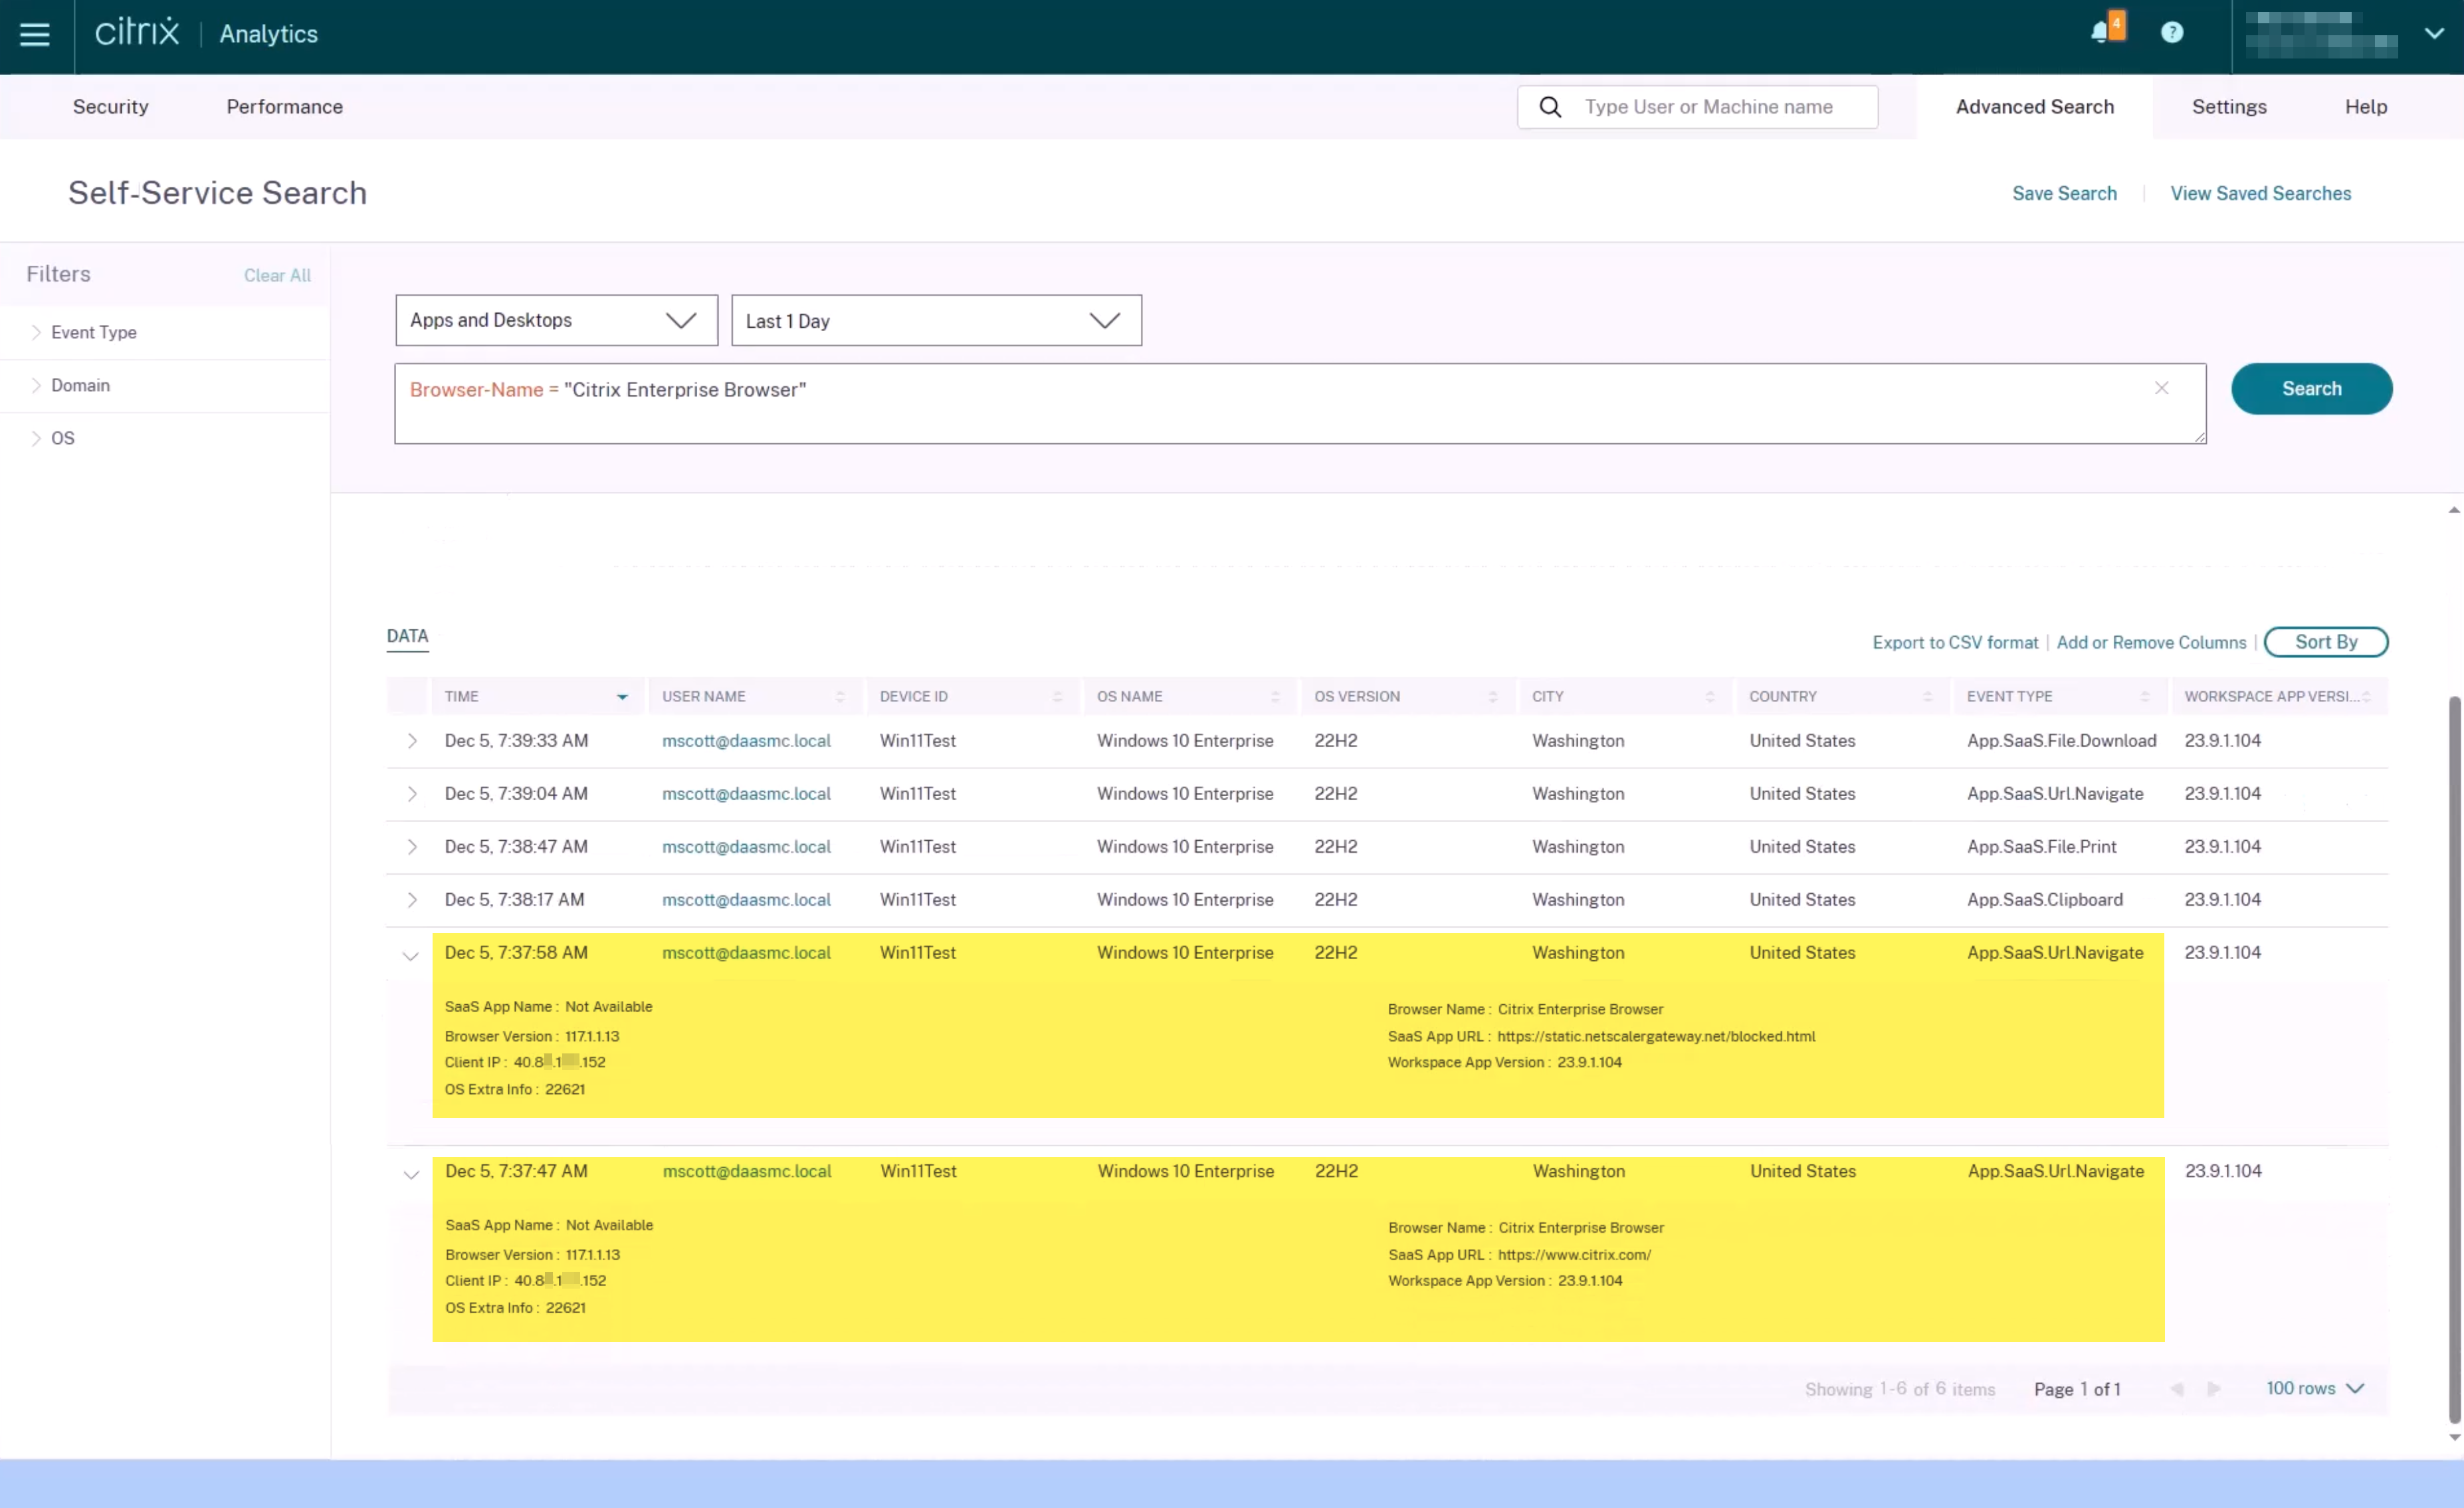This screenshot has height=1508, width=2464.
Task: Go to next page arrow in pagination
Action: 2214,1389
